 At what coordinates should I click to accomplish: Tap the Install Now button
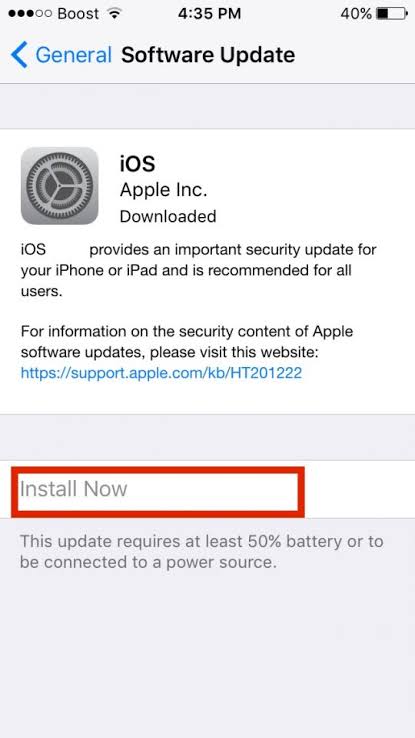(x=158, y=489)
